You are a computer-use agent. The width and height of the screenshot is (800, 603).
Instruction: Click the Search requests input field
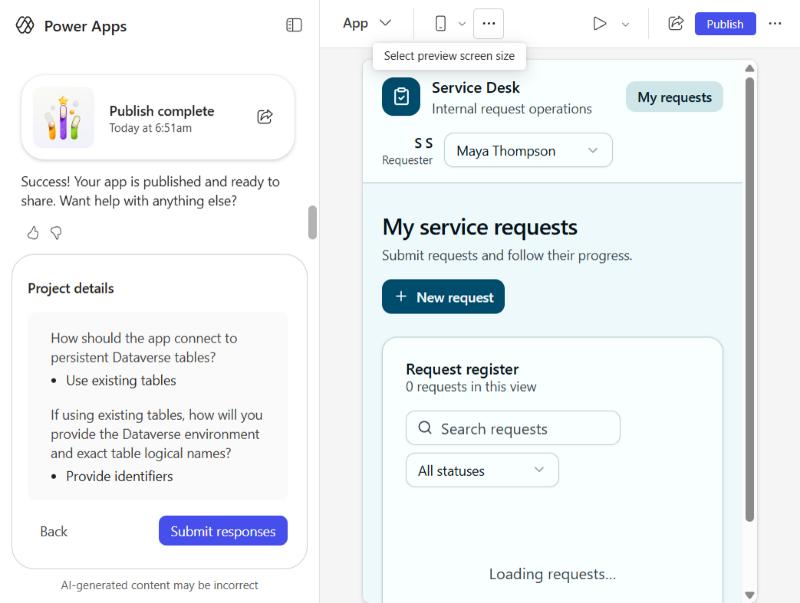[513, 428]
